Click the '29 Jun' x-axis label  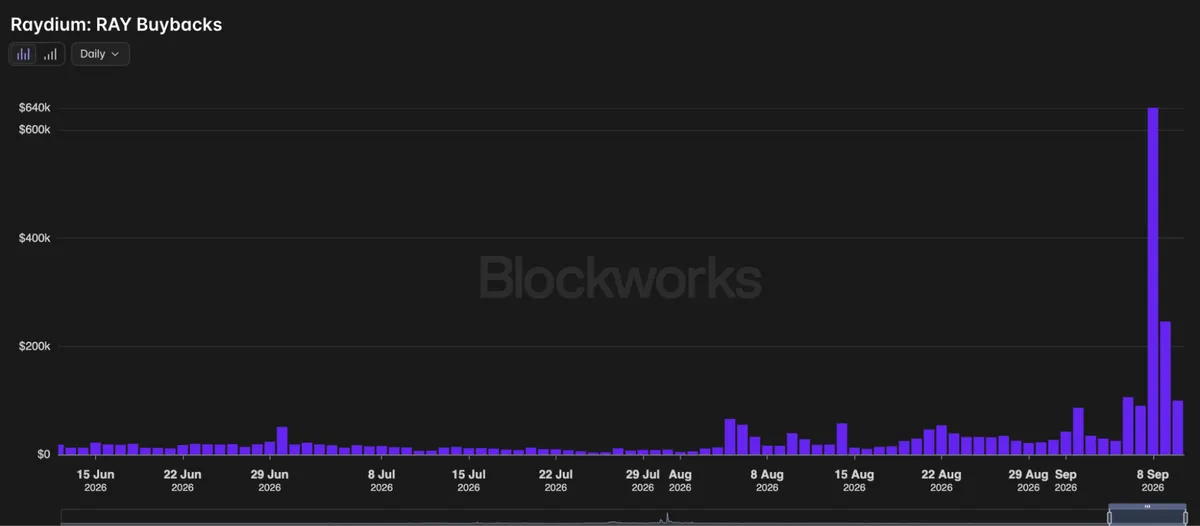coord(270,474)
